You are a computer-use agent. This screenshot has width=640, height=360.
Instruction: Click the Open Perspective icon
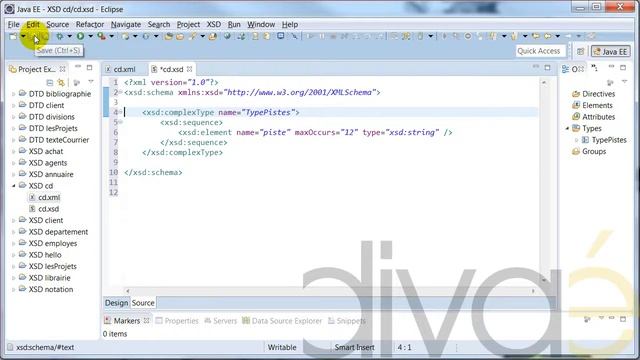click(580, 51)
